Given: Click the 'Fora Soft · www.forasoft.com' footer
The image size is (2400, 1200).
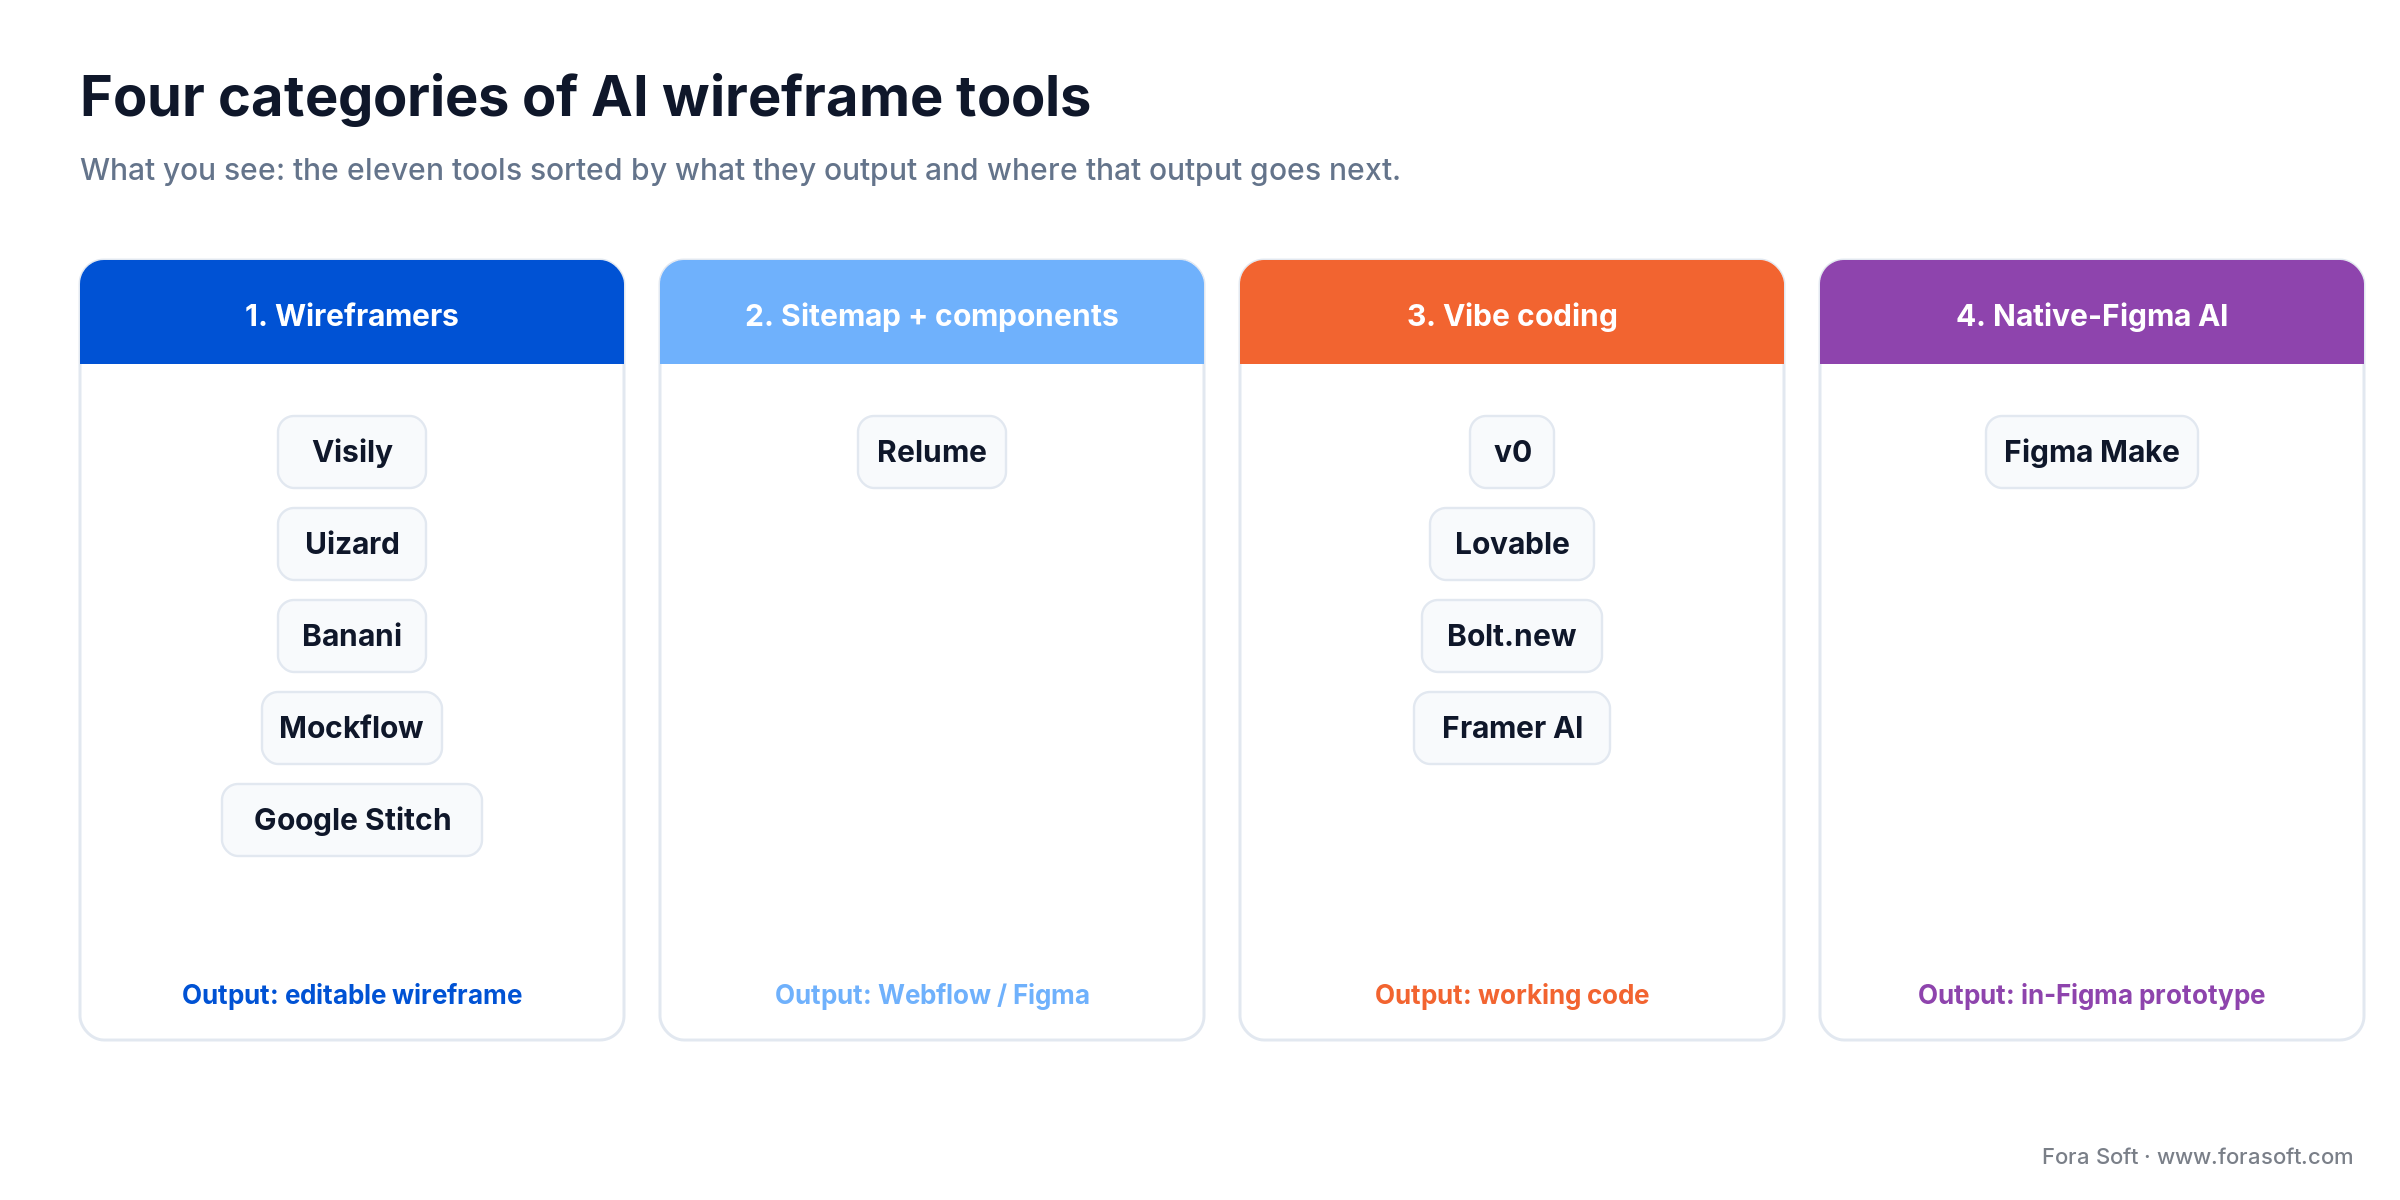Looking at the screenshot, I should tap(2197, 1156).
